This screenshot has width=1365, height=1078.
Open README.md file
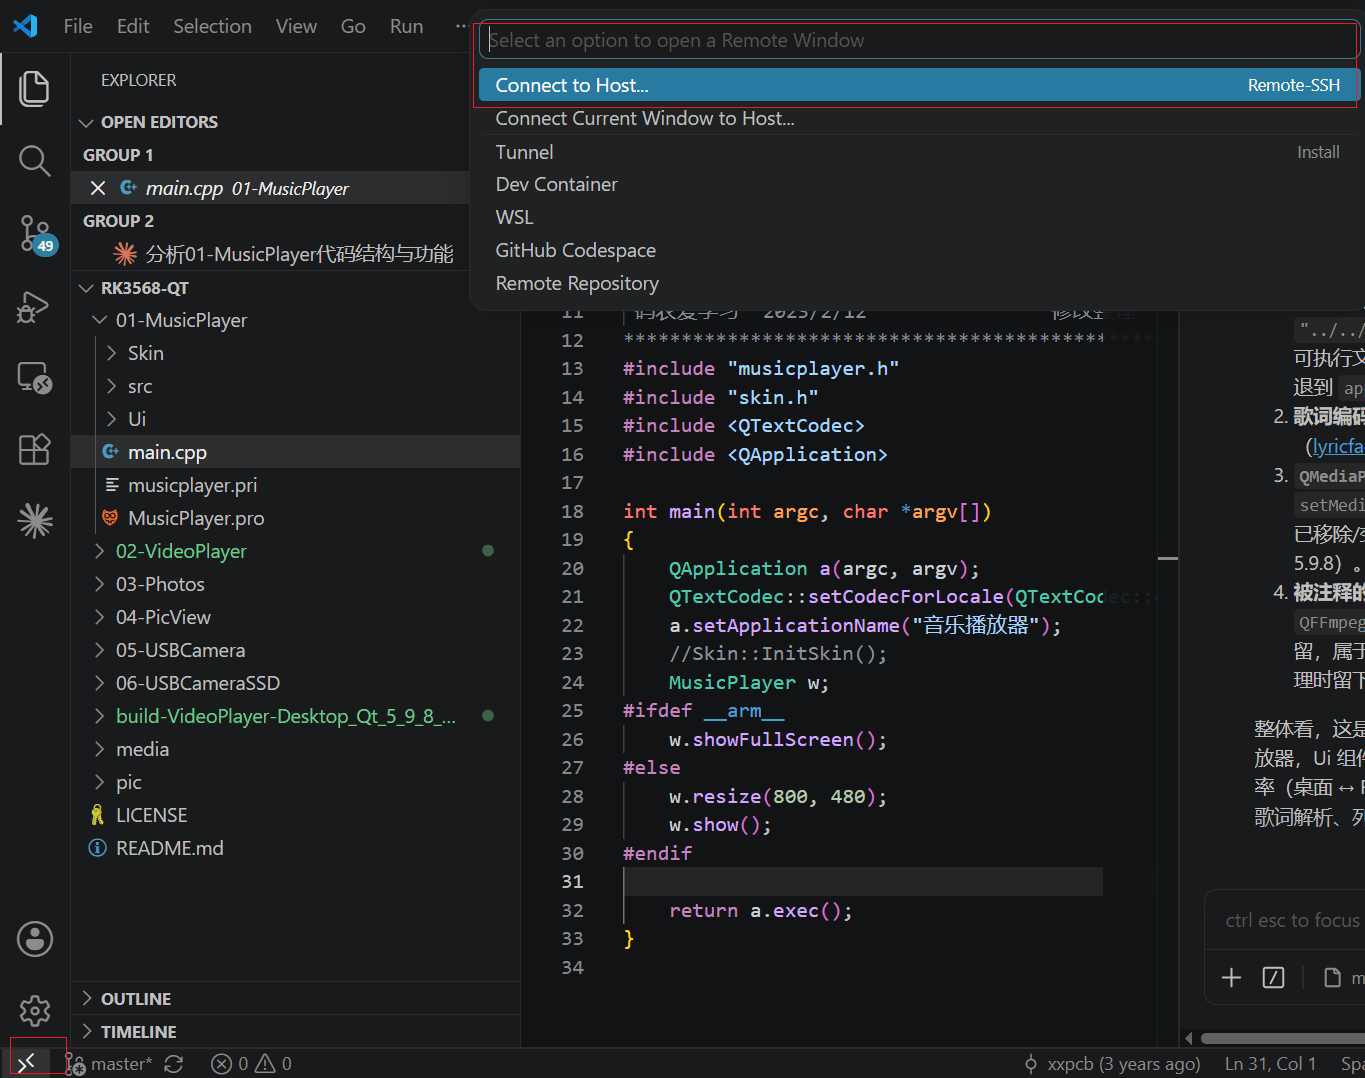click(x=295, y=848)
